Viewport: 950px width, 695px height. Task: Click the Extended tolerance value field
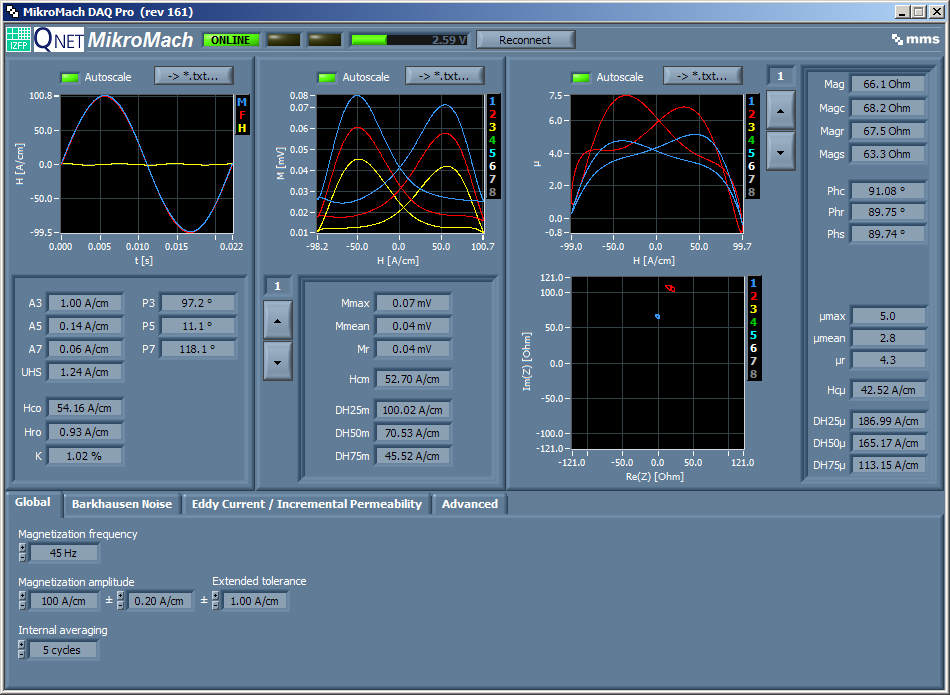(254, 600)
